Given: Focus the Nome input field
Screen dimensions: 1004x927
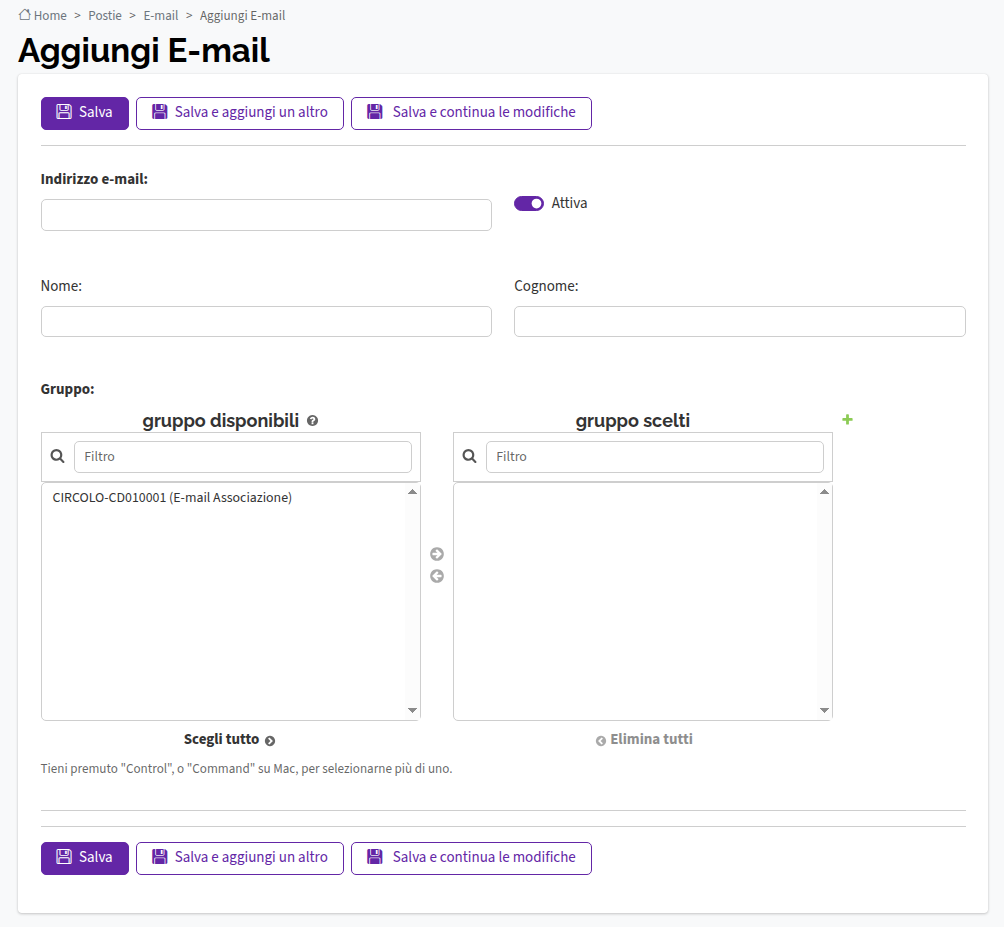Looking at the screenshot, I should 266,321.
